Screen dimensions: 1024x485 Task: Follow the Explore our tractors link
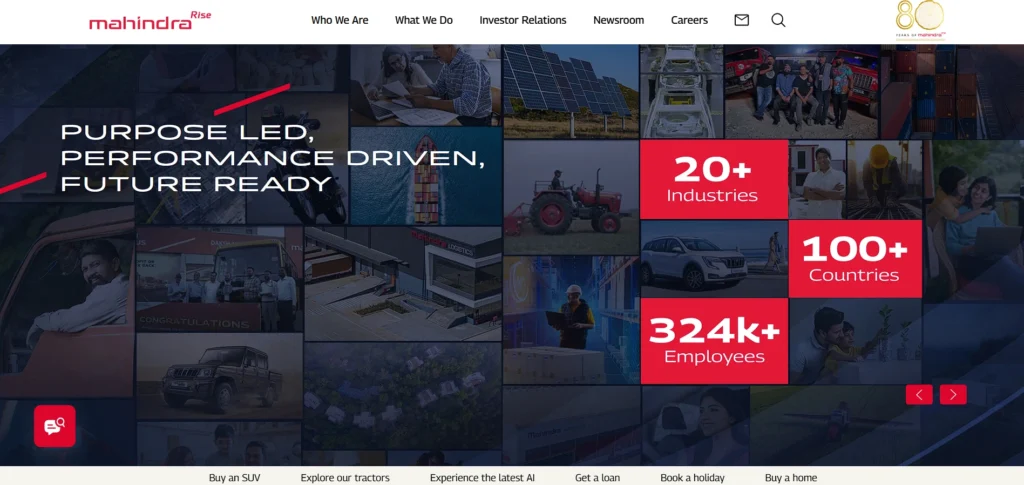pyautogui.click(x=345, y=478)
